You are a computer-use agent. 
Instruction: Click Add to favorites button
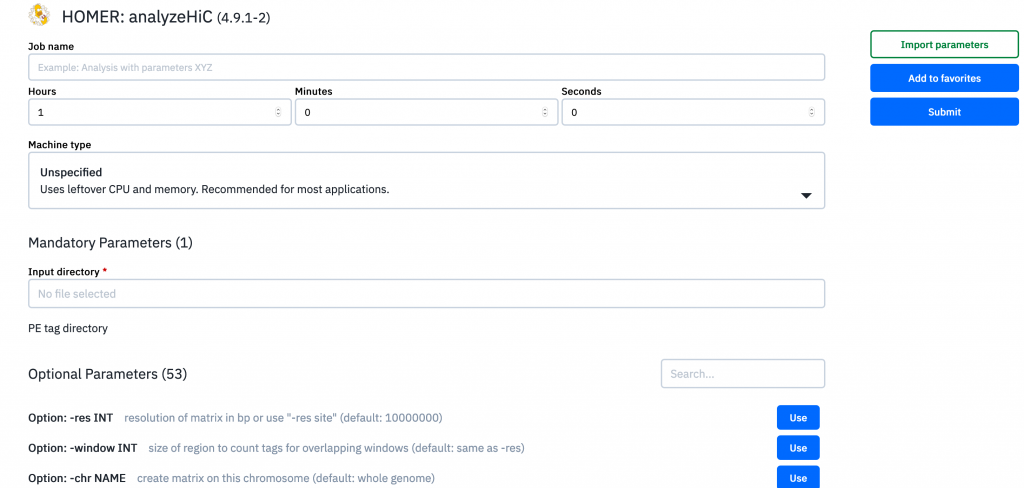point(944,78)
